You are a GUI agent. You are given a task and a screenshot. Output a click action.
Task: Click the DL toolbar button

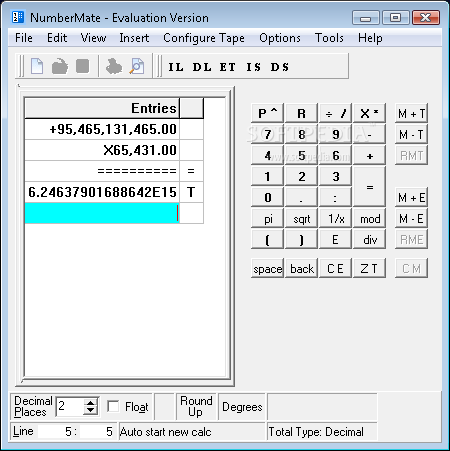tap(202, 67)
